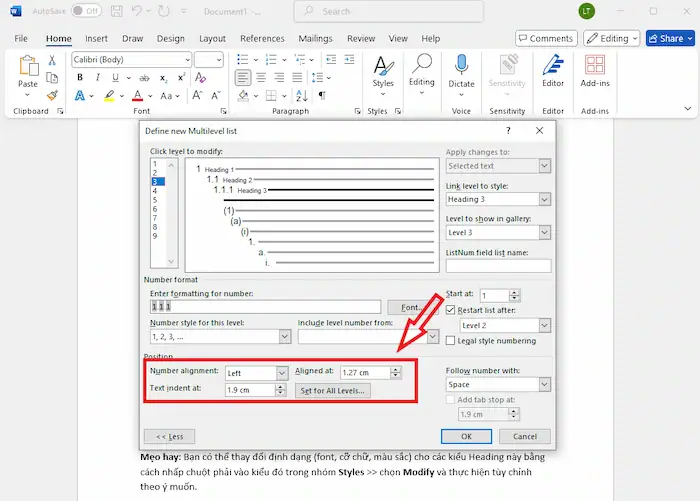This screenshot has width=700, height=501.
Task: Click Set for All Levels button
Action: pyautogui.click(x=333, y=390)
